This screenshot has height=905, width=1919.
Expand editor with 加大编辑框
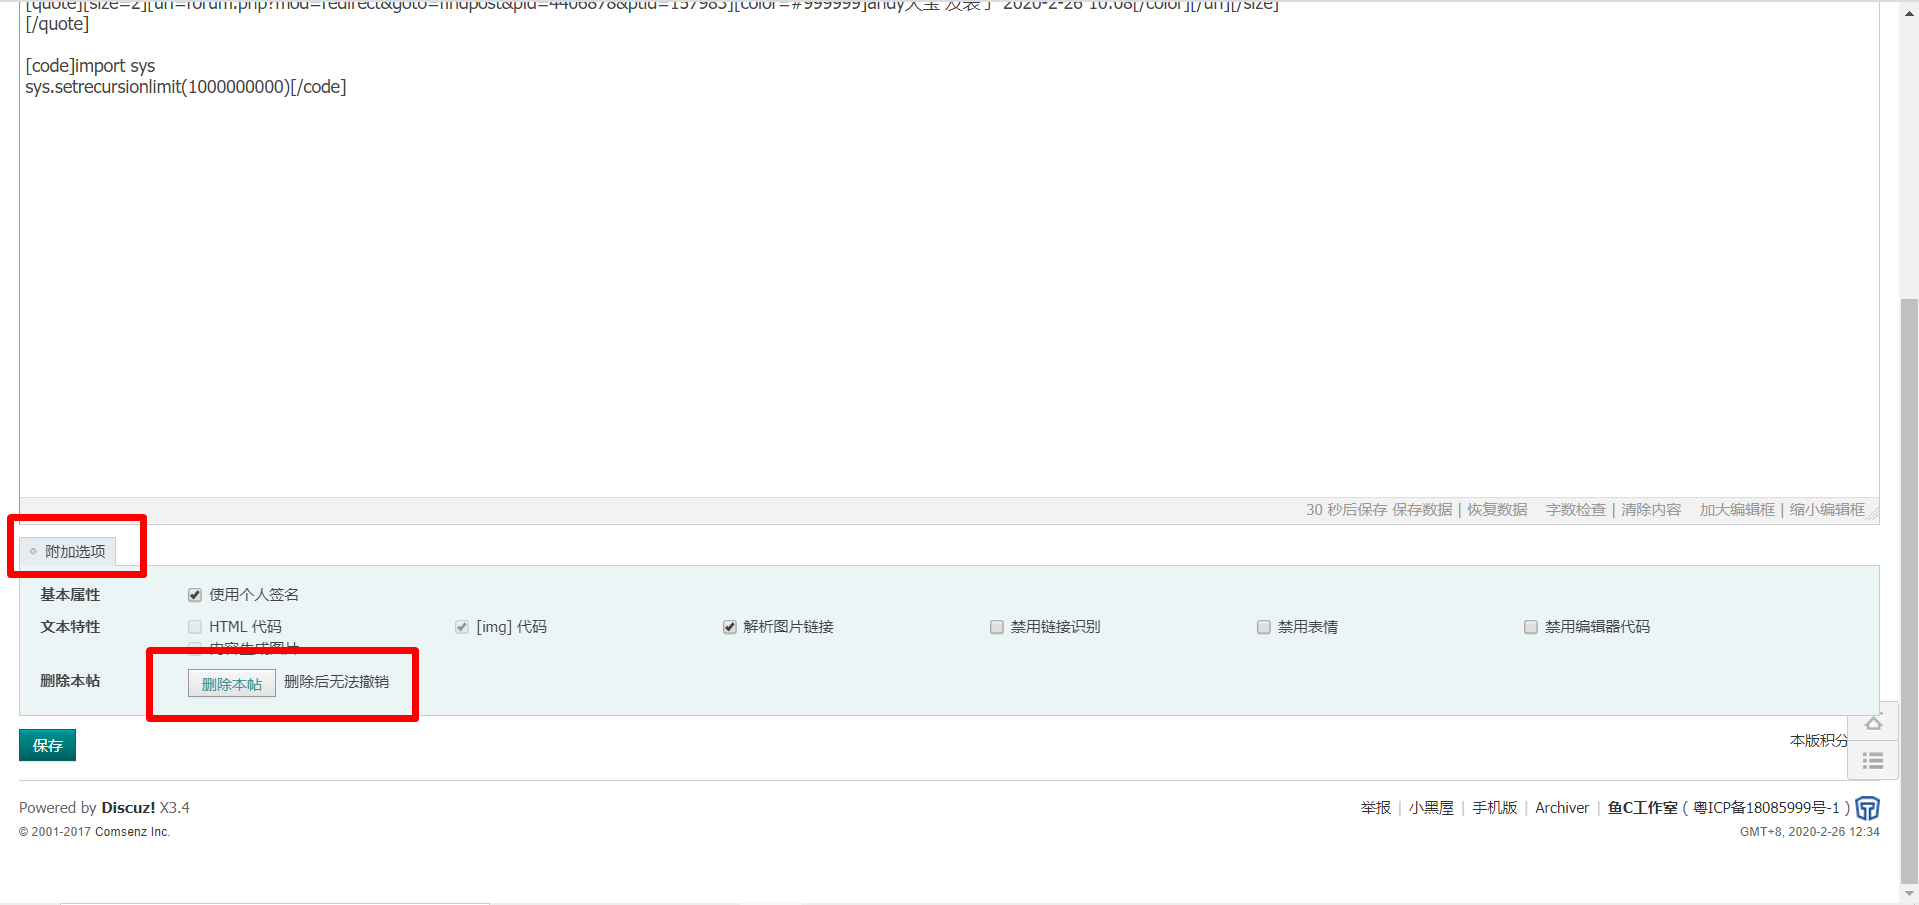(1736, 510)
